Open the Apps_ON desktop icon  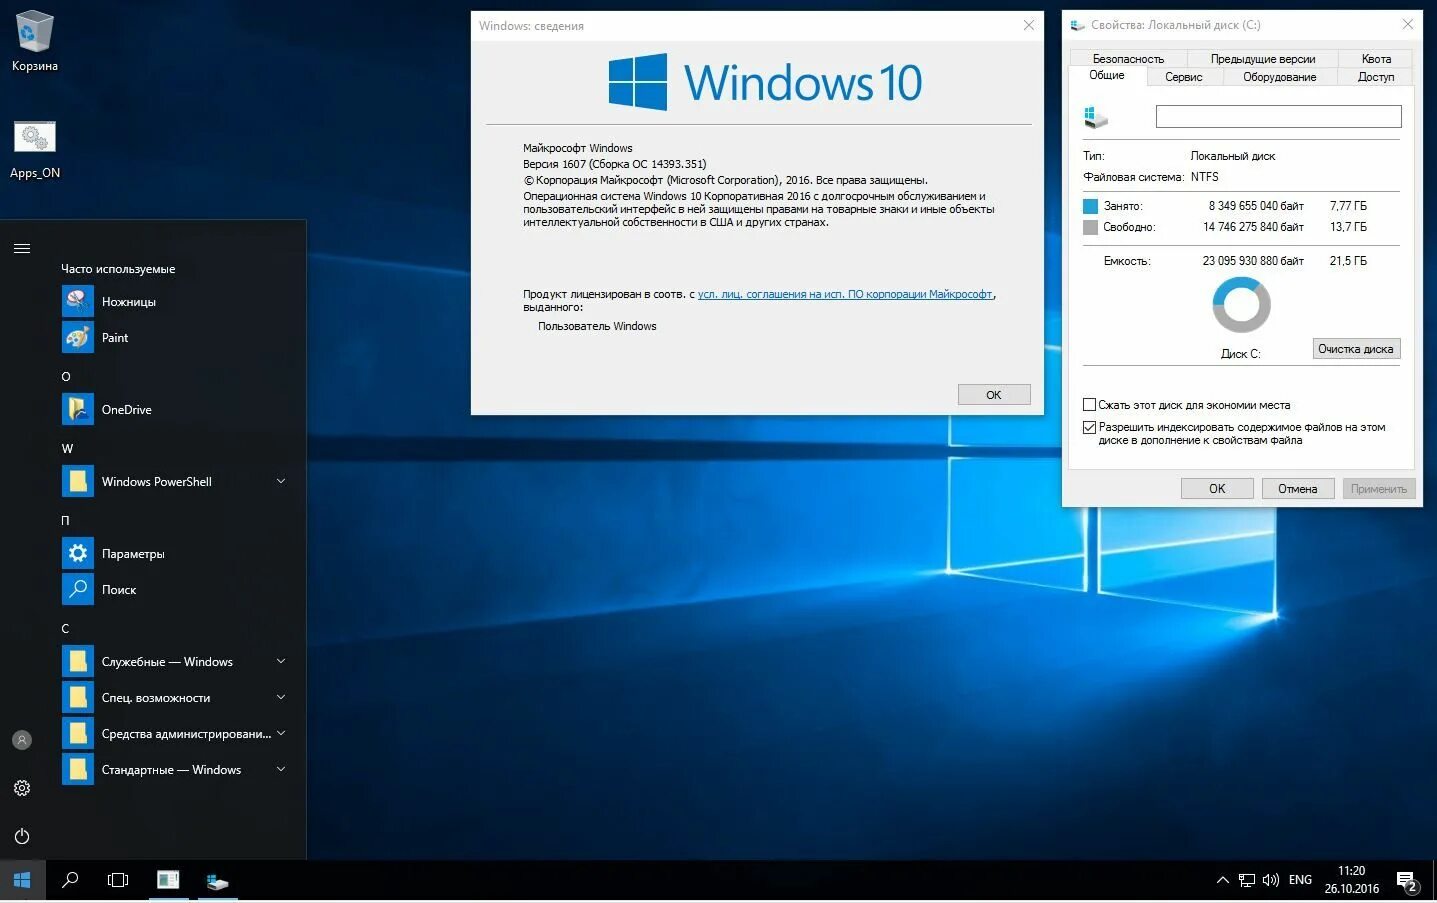coord(35,150)
